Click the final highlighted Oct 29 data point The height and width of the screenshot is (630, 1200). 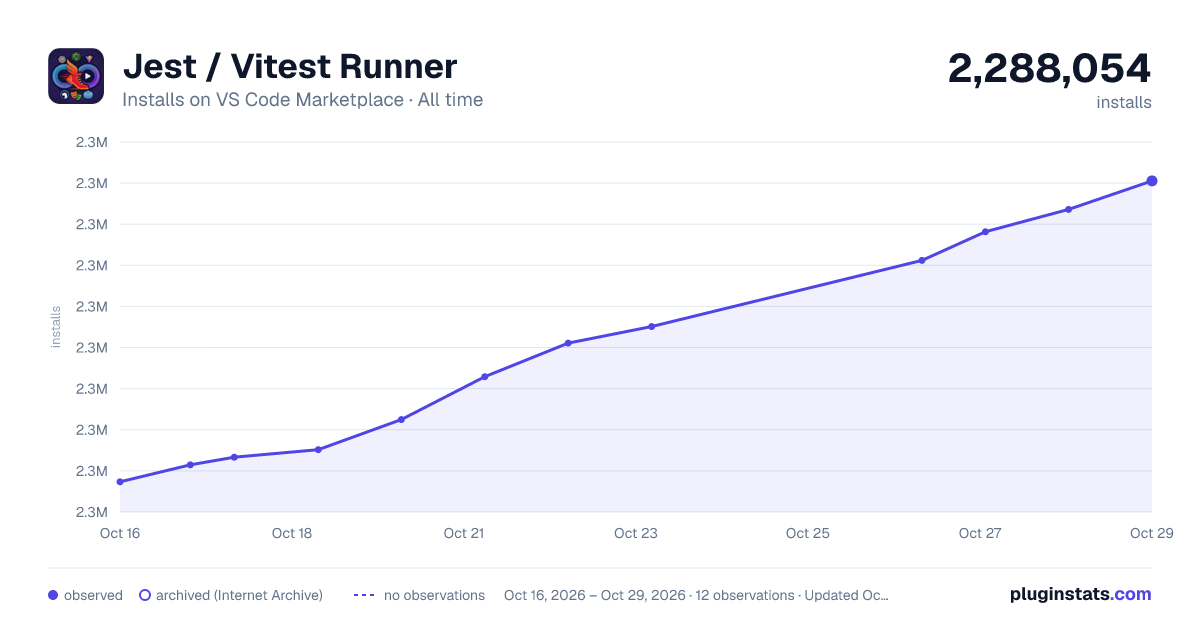coord(1152,181)
